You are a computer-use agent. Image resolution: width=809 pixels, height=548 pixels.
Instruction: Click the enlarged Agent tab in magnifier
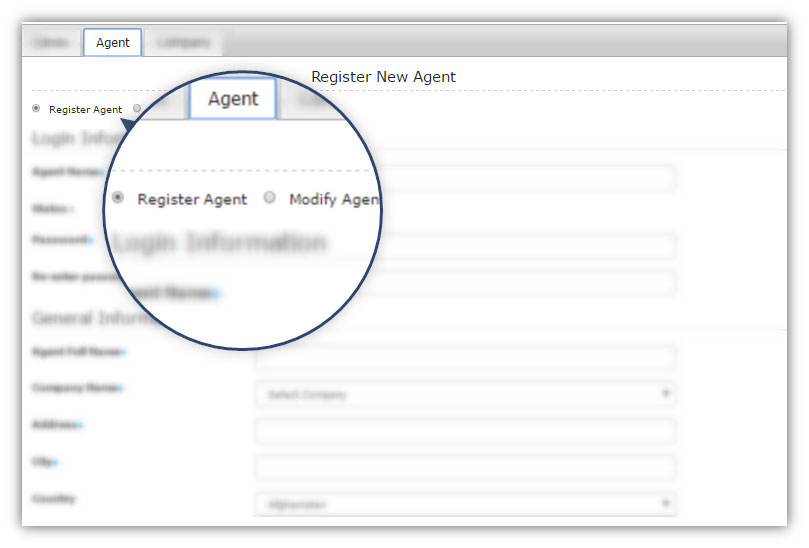(233, 99)
